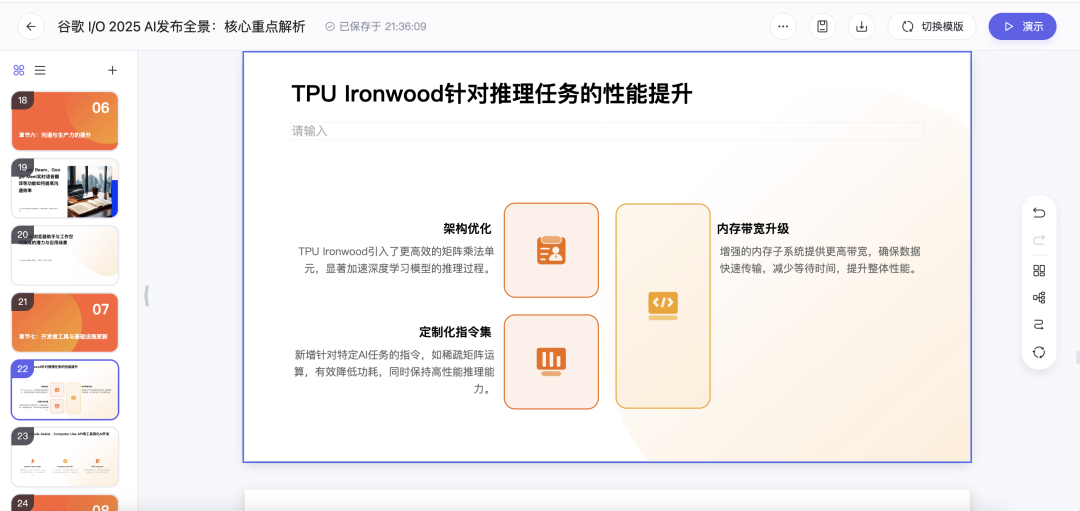Viewport: 1080px width, 511px height.
Task: Click the slide title TPU Ironwood heading
Action: (x=491, y=94)
